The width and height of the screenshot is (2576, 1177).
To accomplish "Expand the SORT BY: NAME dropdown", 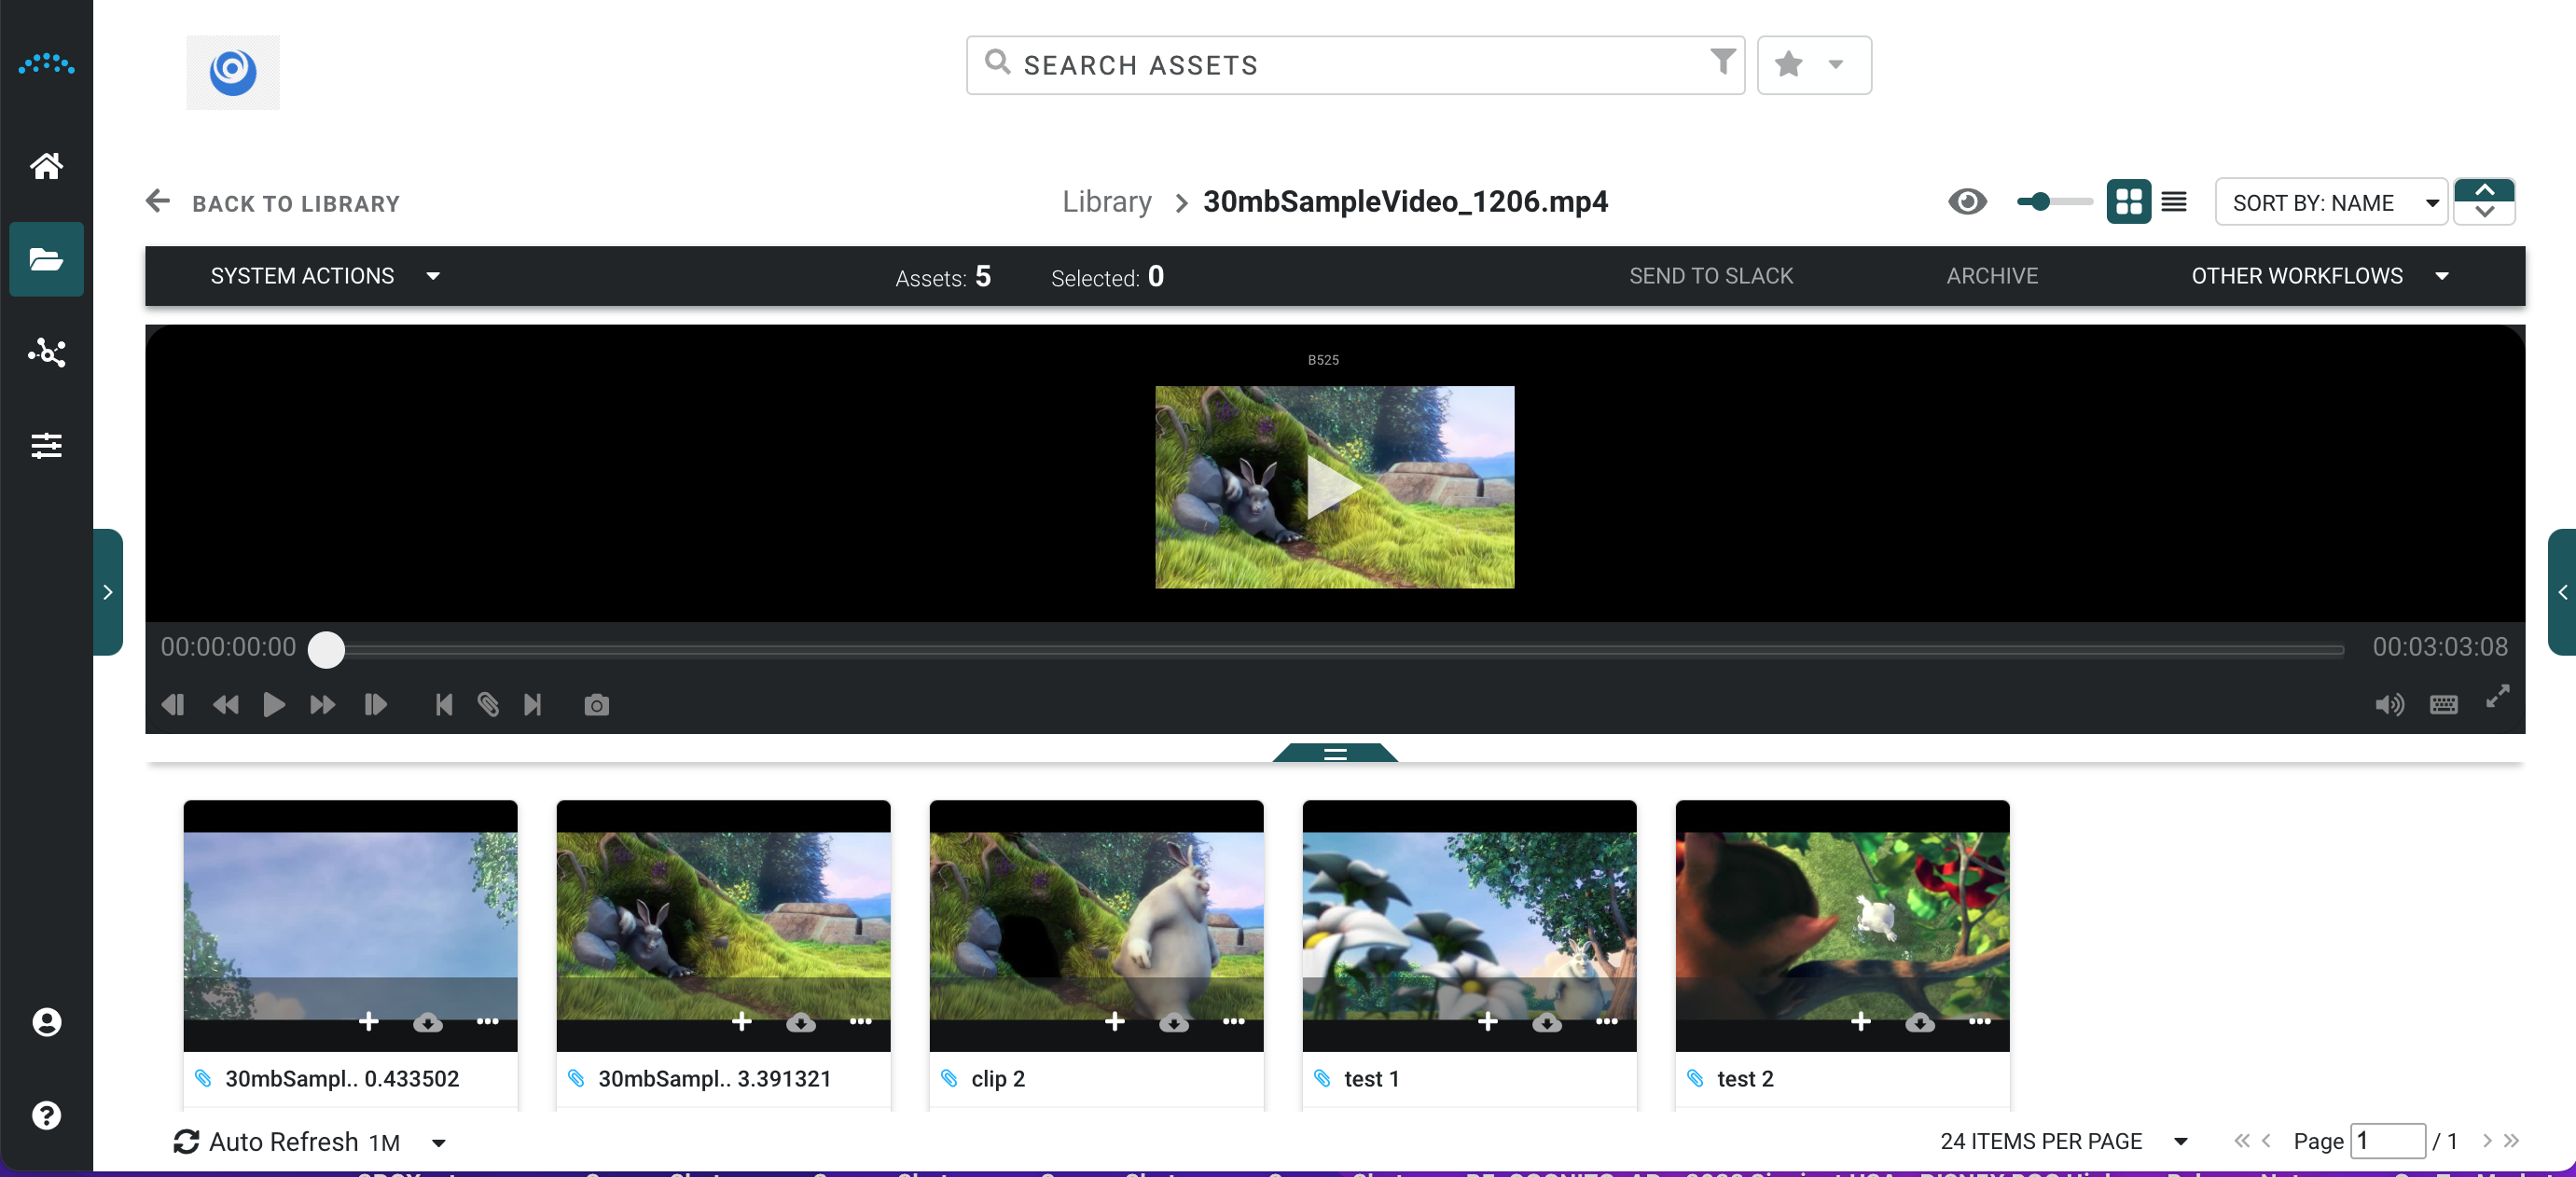I will click(2330, 203).
